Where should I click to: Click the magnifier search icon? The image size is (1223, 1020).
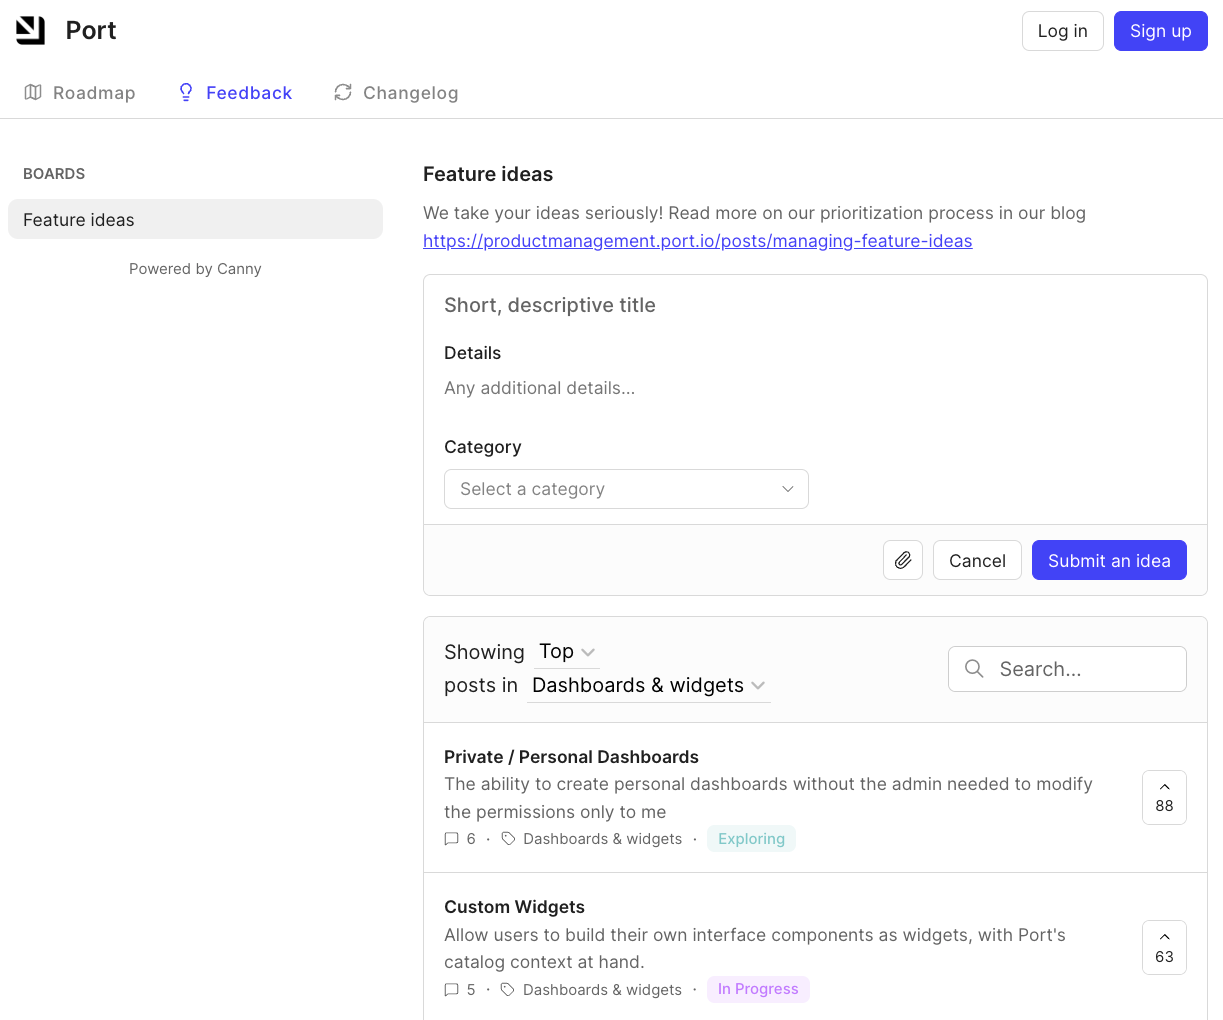pos(974,669)
